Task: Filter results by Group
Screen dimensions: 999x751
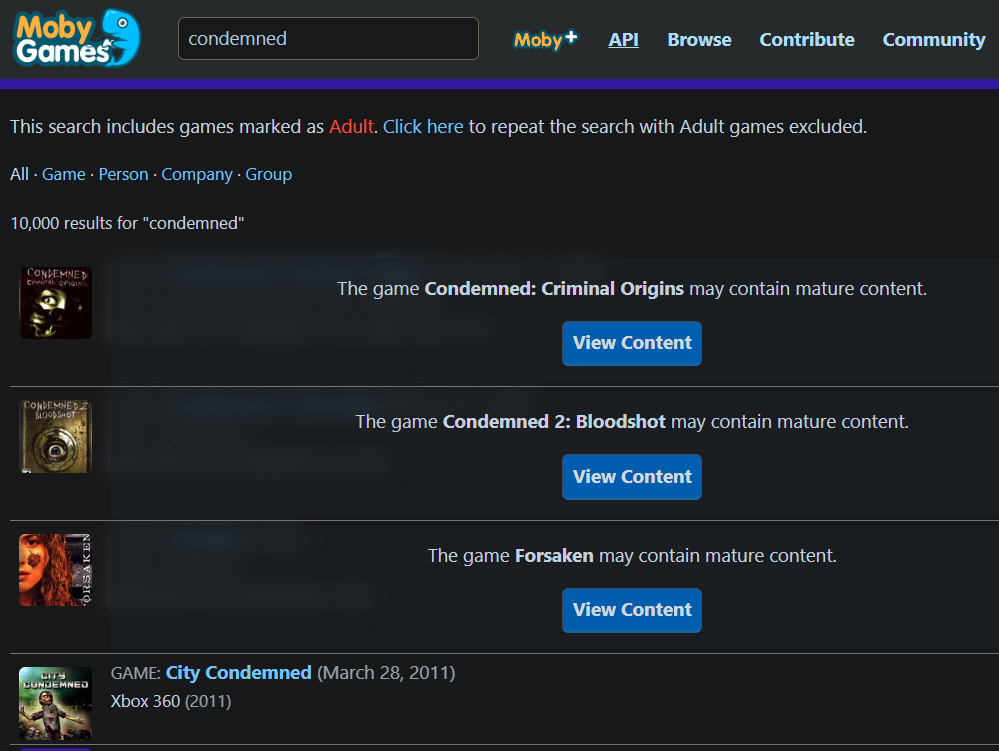Action: (269, 174)
